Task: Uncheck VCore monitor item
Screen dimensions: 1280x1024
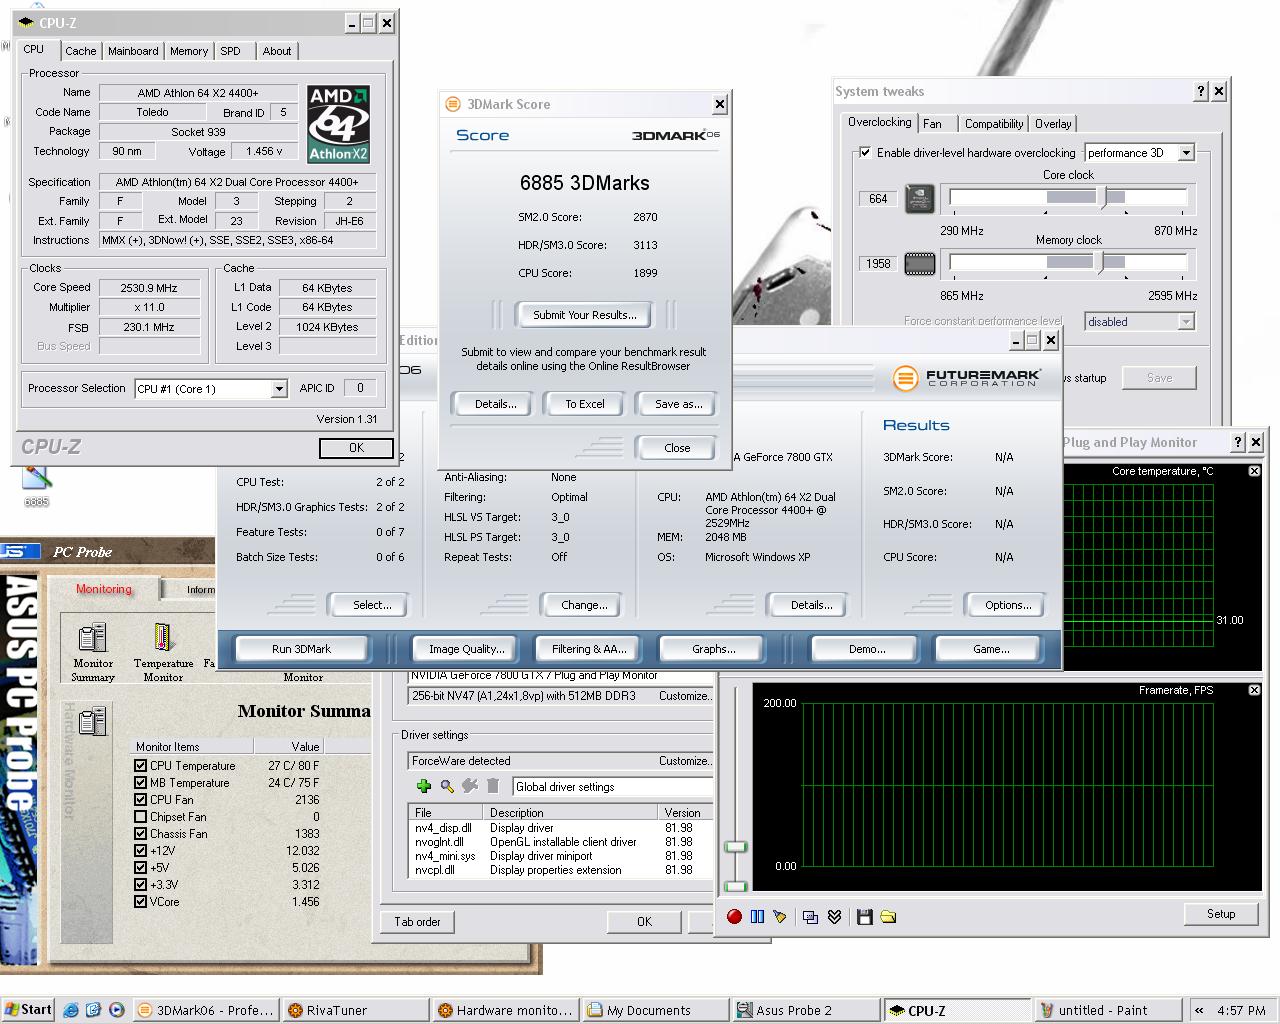Action: point(140,902)
